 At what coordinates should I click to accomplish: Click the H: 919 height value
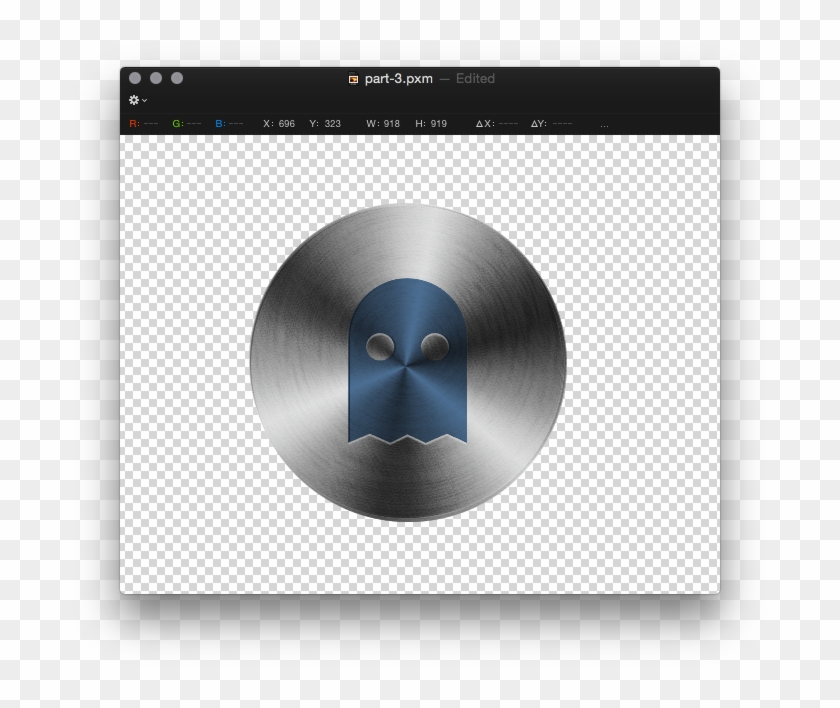[x=430, y=123]
